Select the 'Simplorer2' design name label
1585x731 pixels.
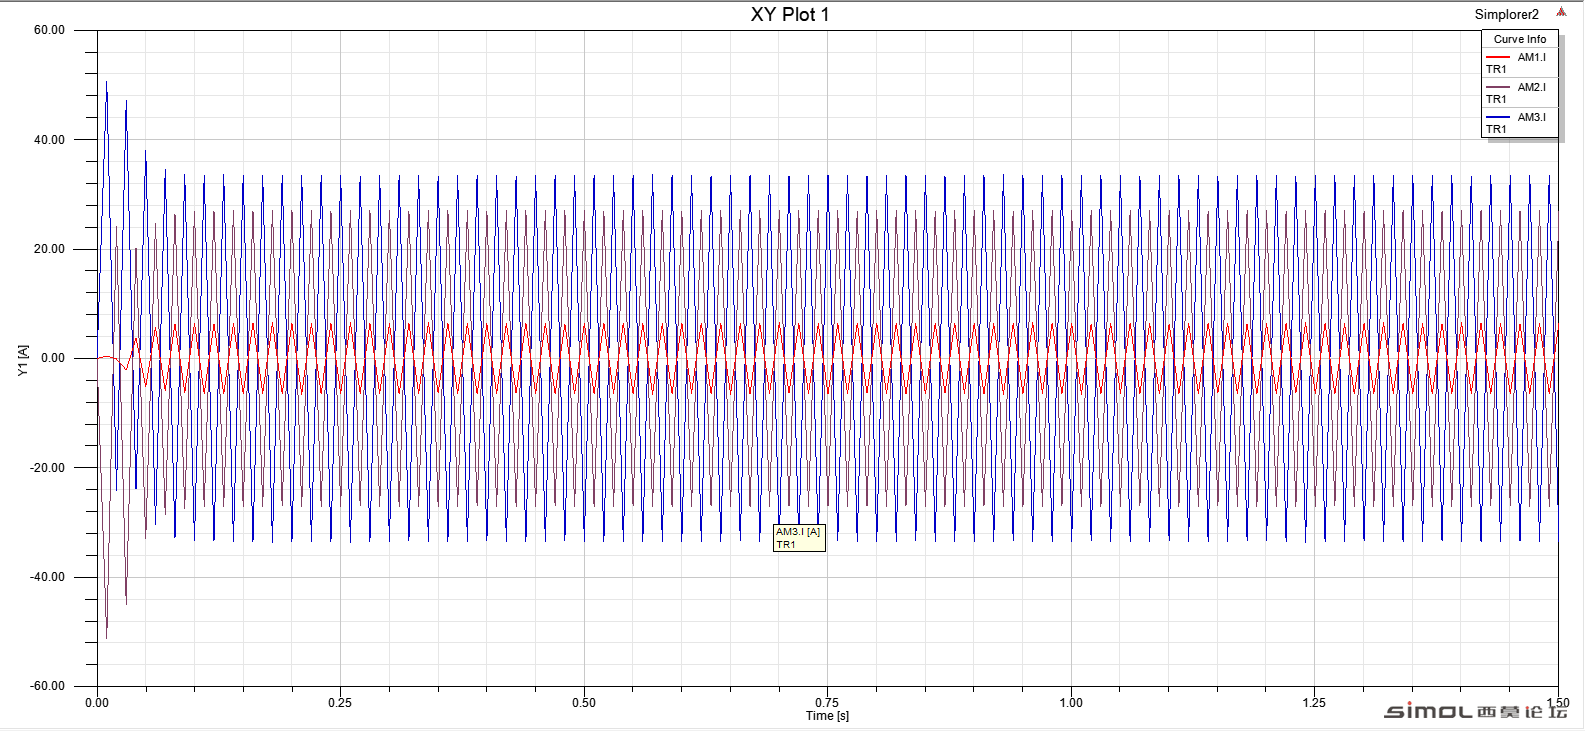click(1506, 14)
